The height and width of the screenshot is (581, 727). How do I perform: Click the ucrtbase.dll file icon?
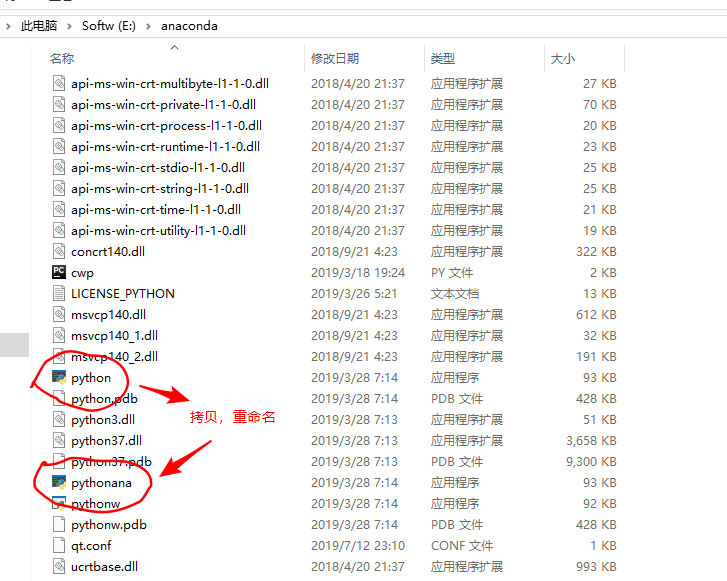click(59, 566)
